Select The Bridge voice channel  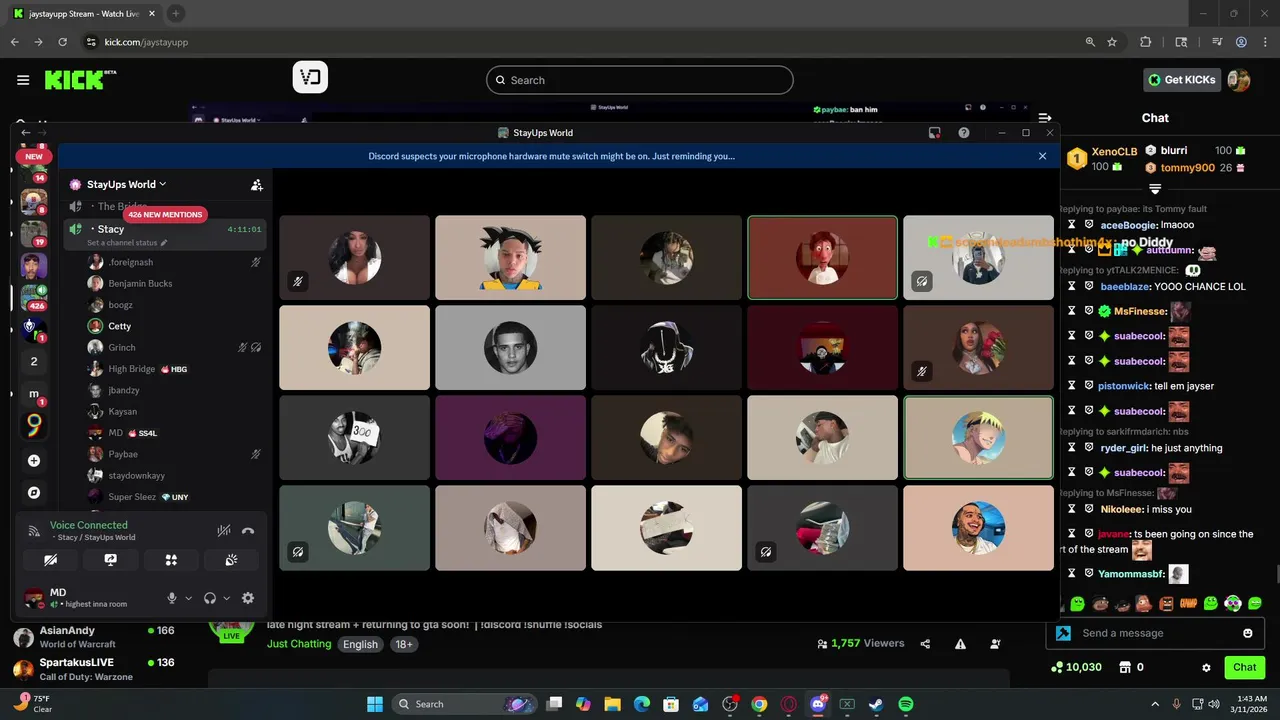(122, 206)
